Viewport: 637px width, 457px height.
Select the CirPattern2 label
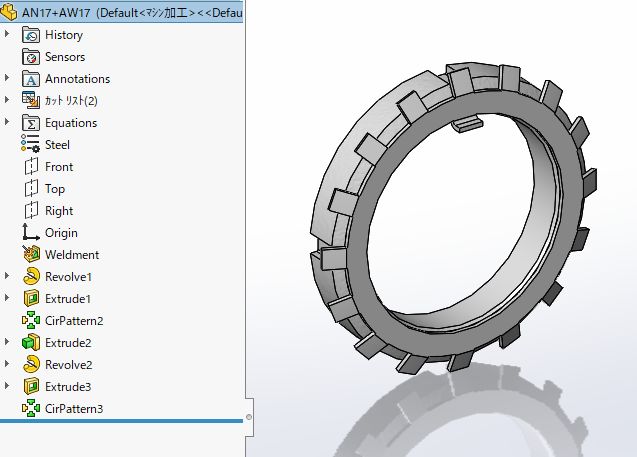tap(74, 321)
